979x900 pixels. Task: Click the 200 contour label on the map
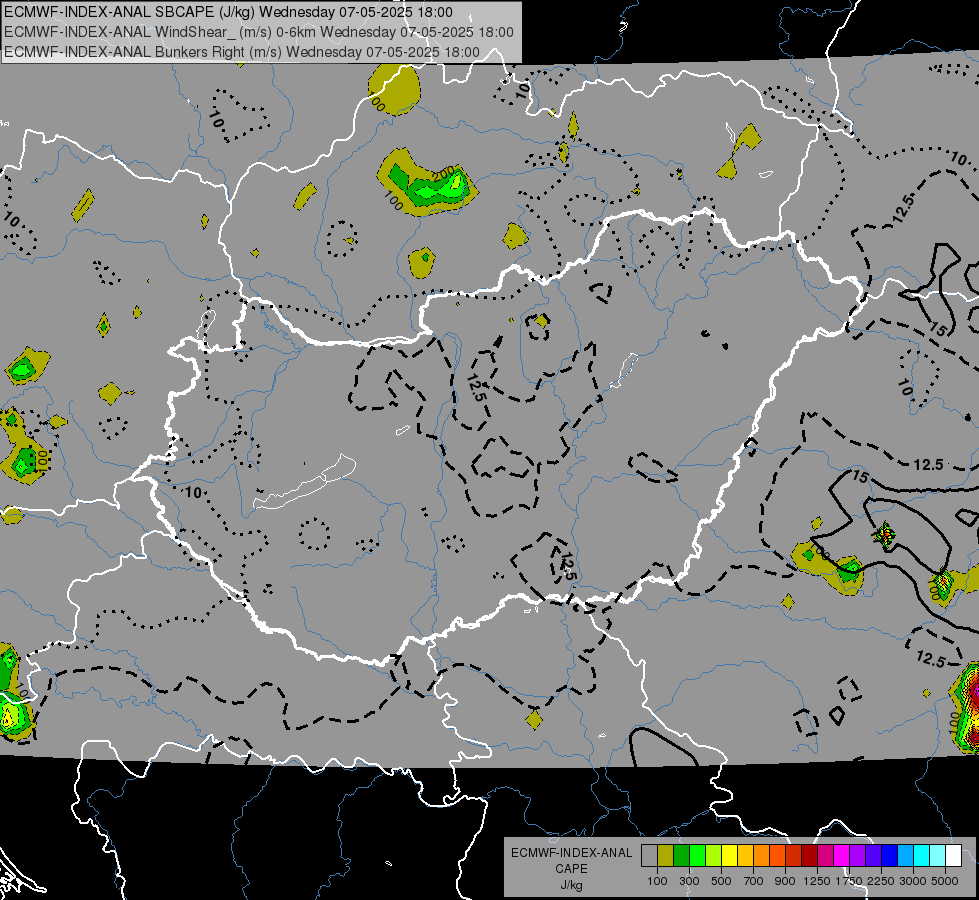tap(445, 176)
